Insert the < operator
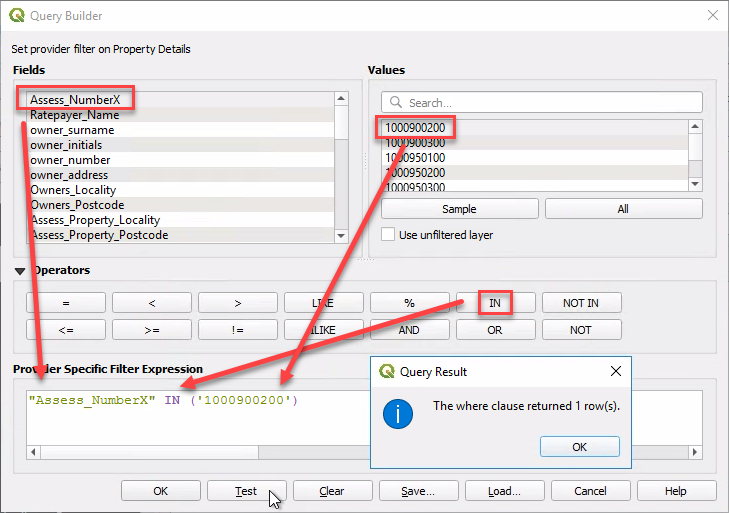This screenshot has height=513, width=729. (152, 303)
